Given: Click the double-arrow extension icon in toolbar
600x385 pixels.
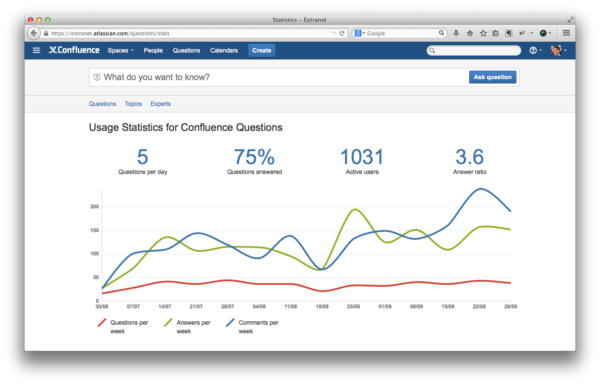Looking at the screenshot, I should pyautogui.click(x=522, y=33).
